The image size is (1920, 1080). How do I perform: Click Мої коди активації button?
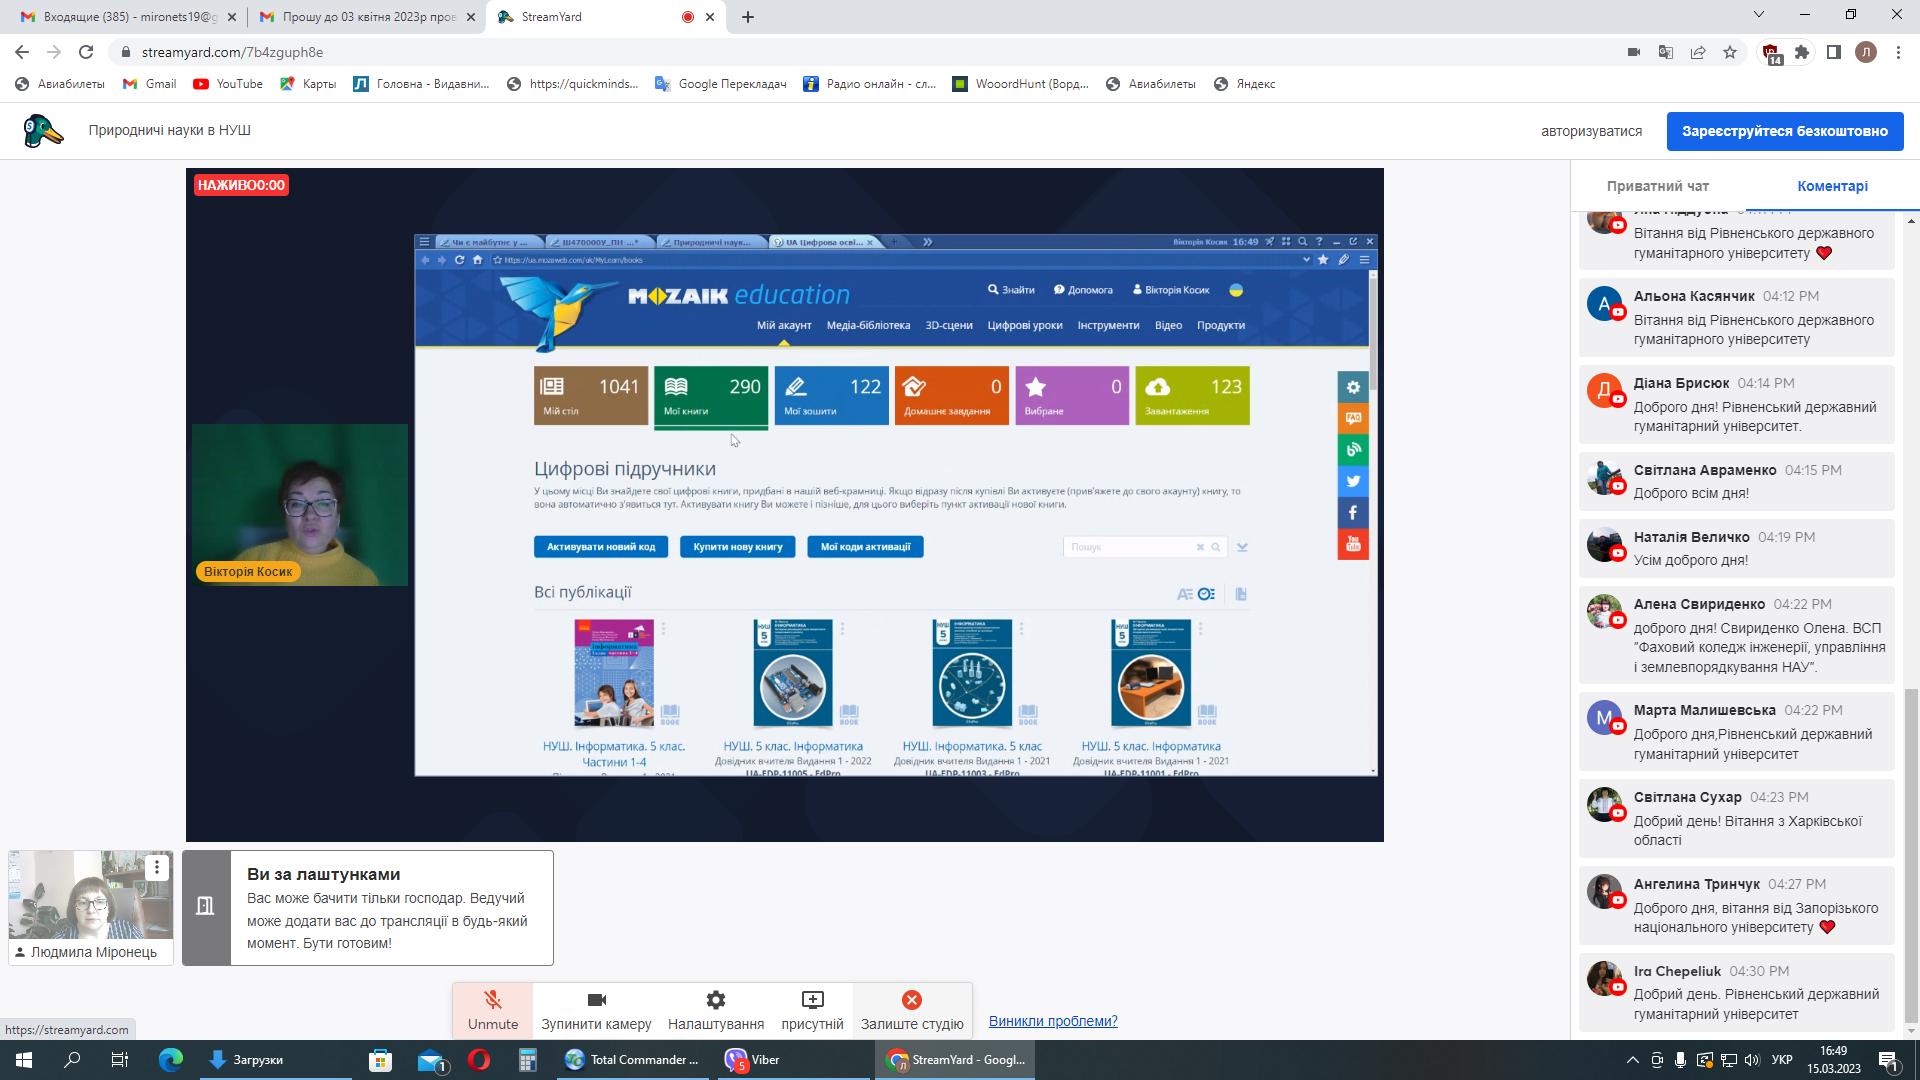point(865,547)
